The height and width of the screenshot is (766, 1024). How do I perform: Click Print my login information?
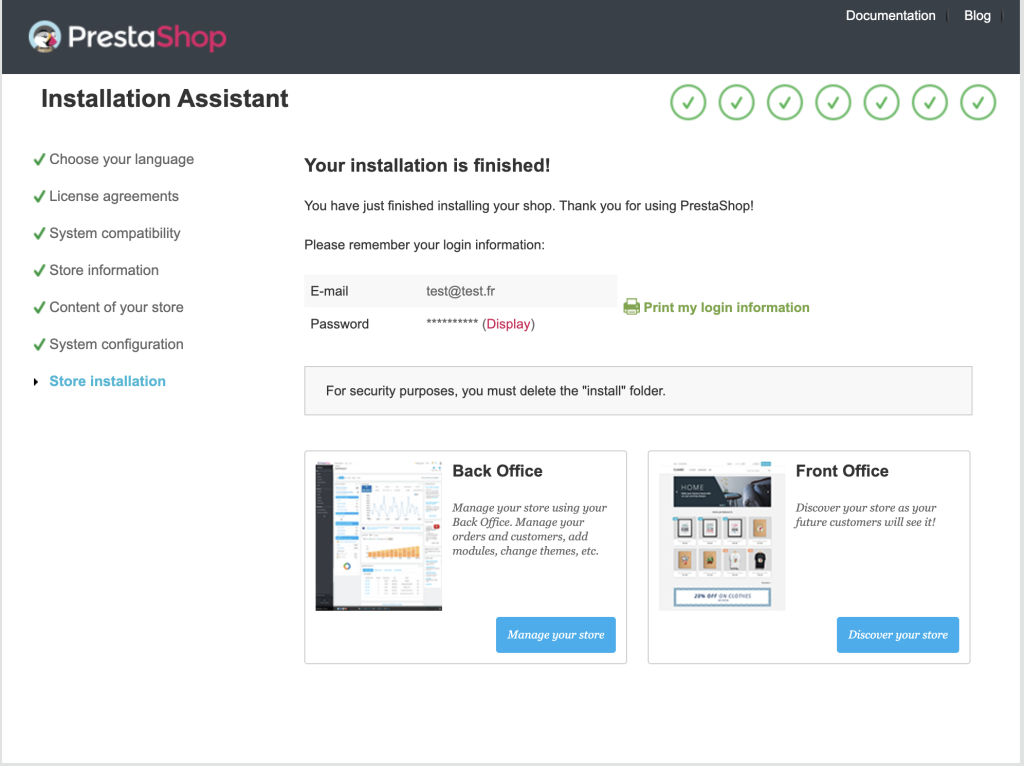click(x=726, y=307)
